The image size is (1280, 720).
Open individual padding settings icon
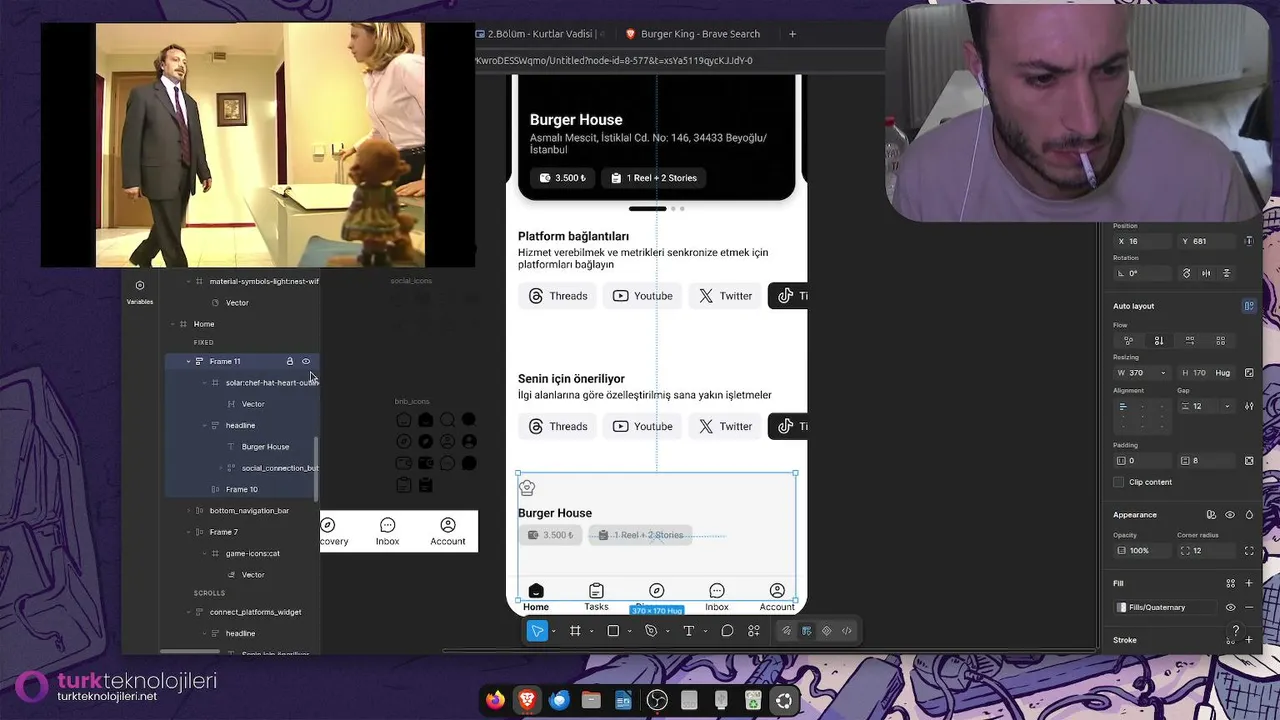pos(1249,461)
